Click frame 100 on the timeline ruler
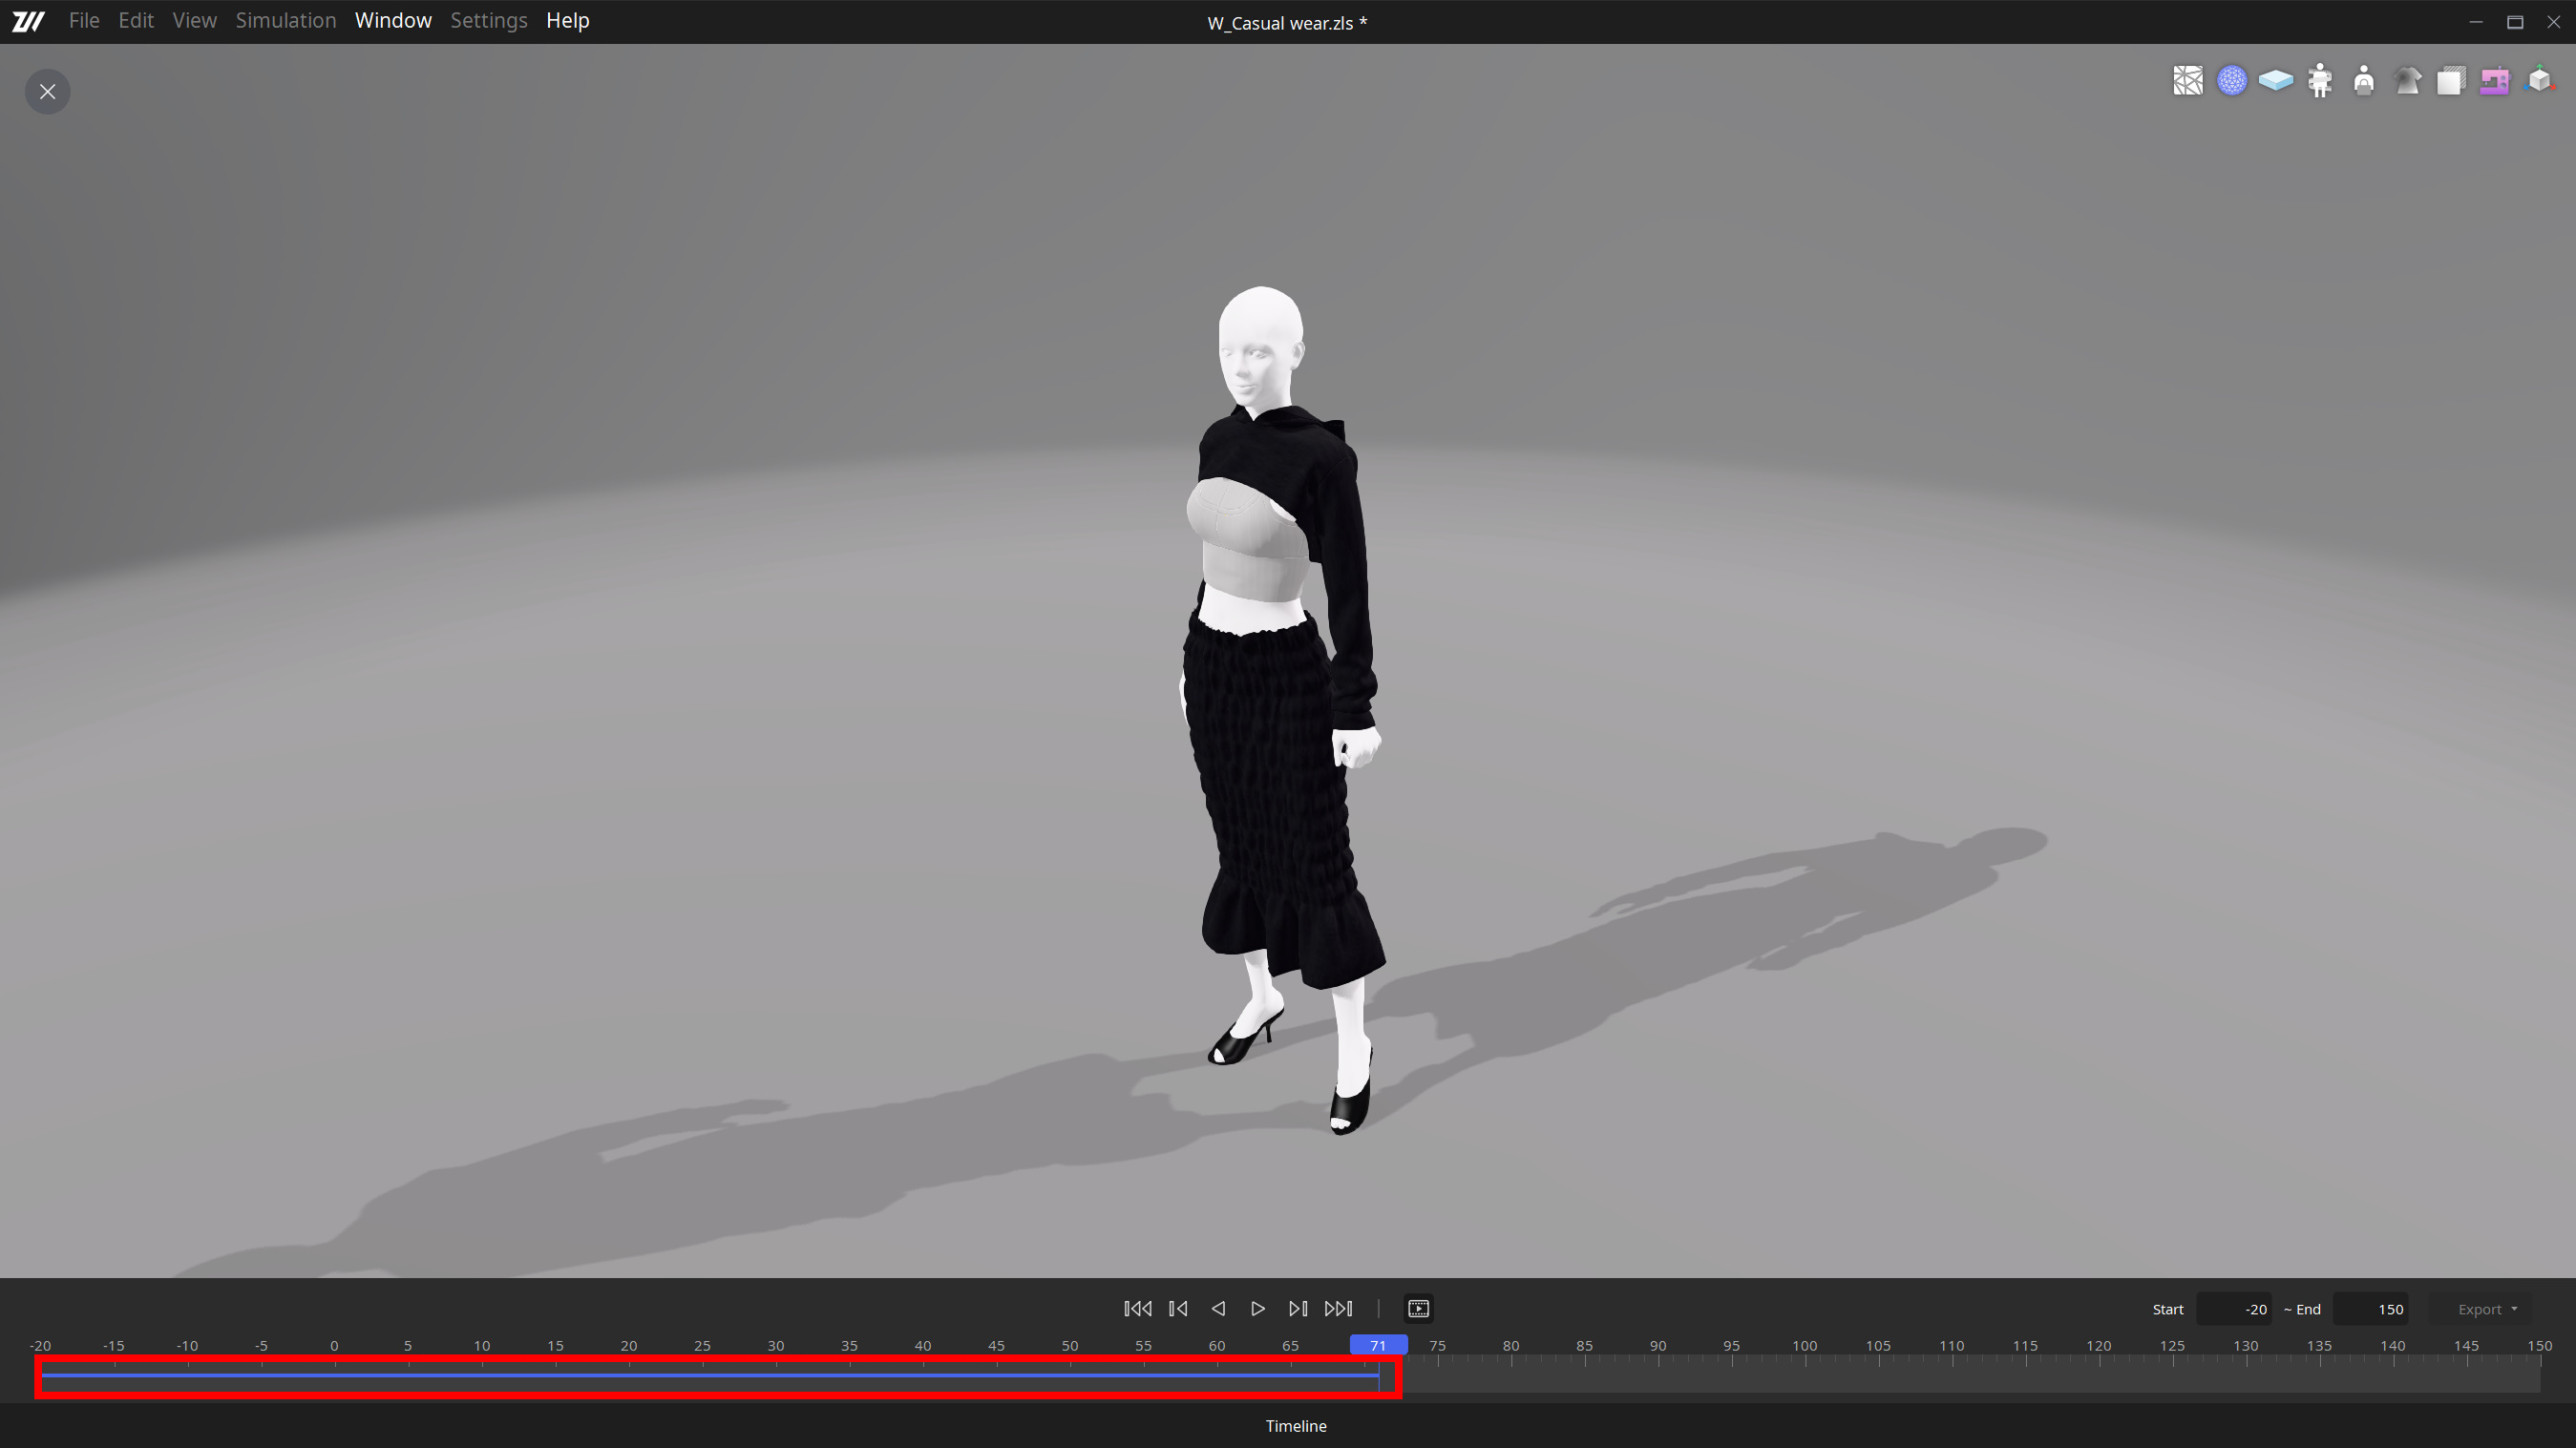Screen dimensions: 2576x1448 pyautogui.click(x=1804, y=1346)
